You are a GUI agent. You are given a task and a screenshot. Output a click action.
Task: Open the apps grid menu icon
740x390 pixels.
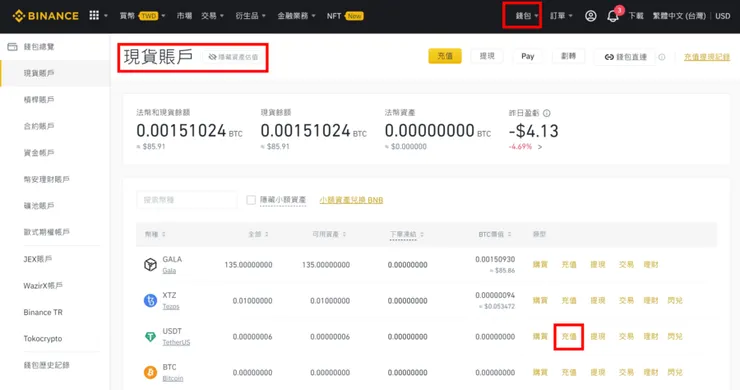tap(94, 16)
